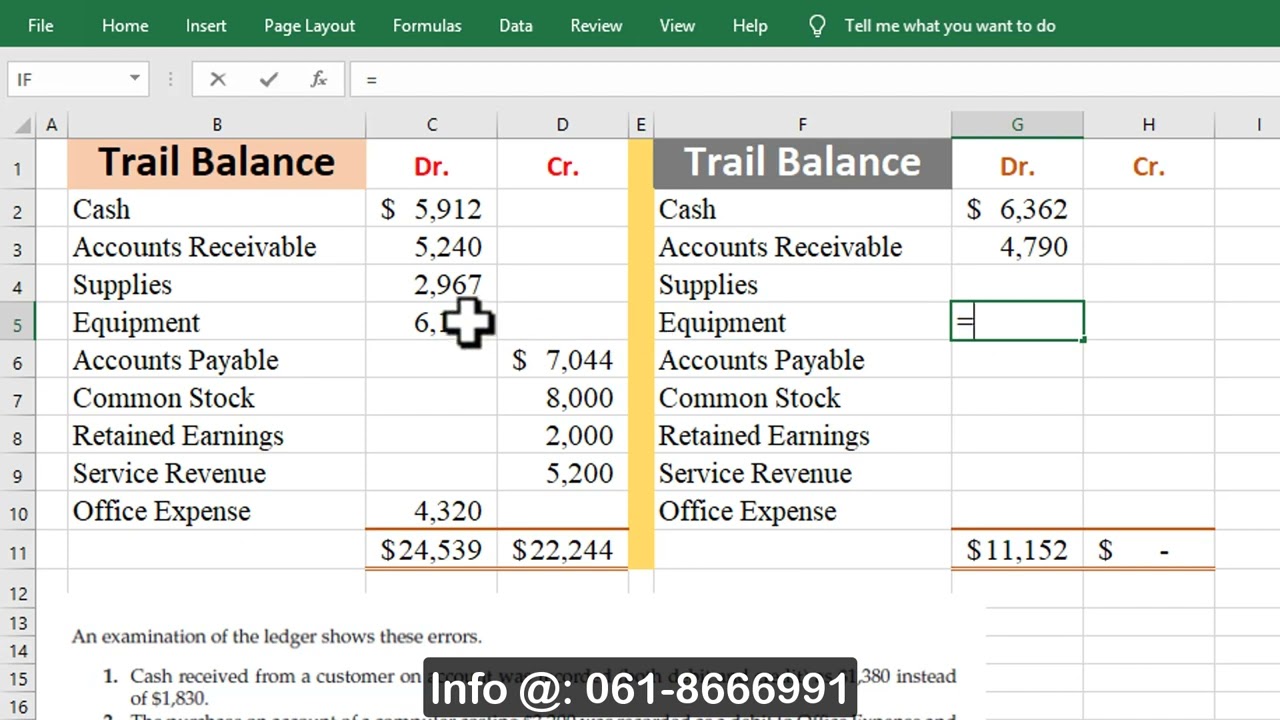This screenshot has width=1280, height=720.
Task: Select the Common Stock value 8,000
Action: coord(562,398)
